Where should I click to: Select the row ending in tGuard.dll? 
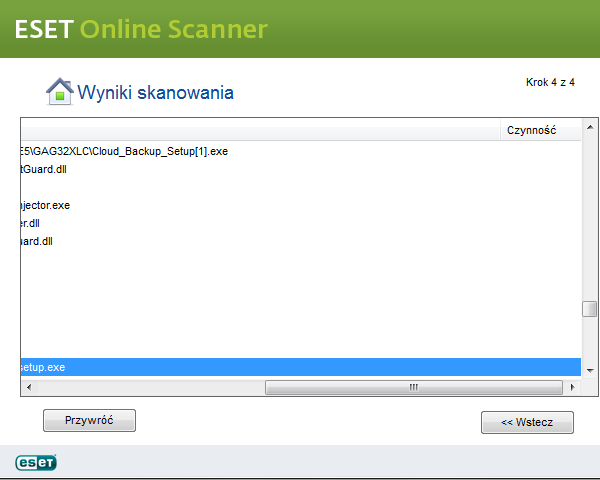tap(301, 169)
